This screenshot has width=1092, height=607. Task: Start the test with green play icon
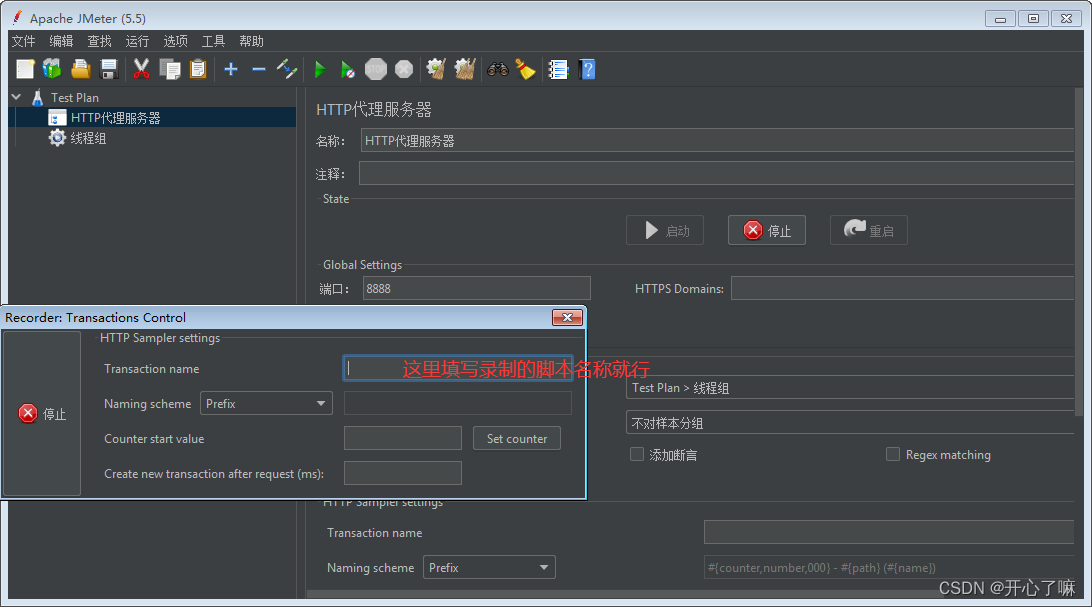(x=320, y=69)
